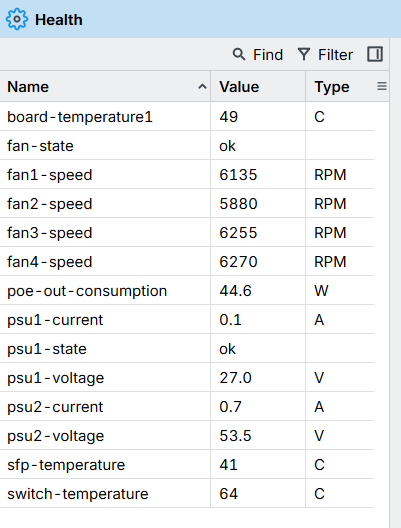This screenshot has height=528, width=401.
Task: Click the Filter funnel icon
Action: pyautogui.click(x=304, y=54)
